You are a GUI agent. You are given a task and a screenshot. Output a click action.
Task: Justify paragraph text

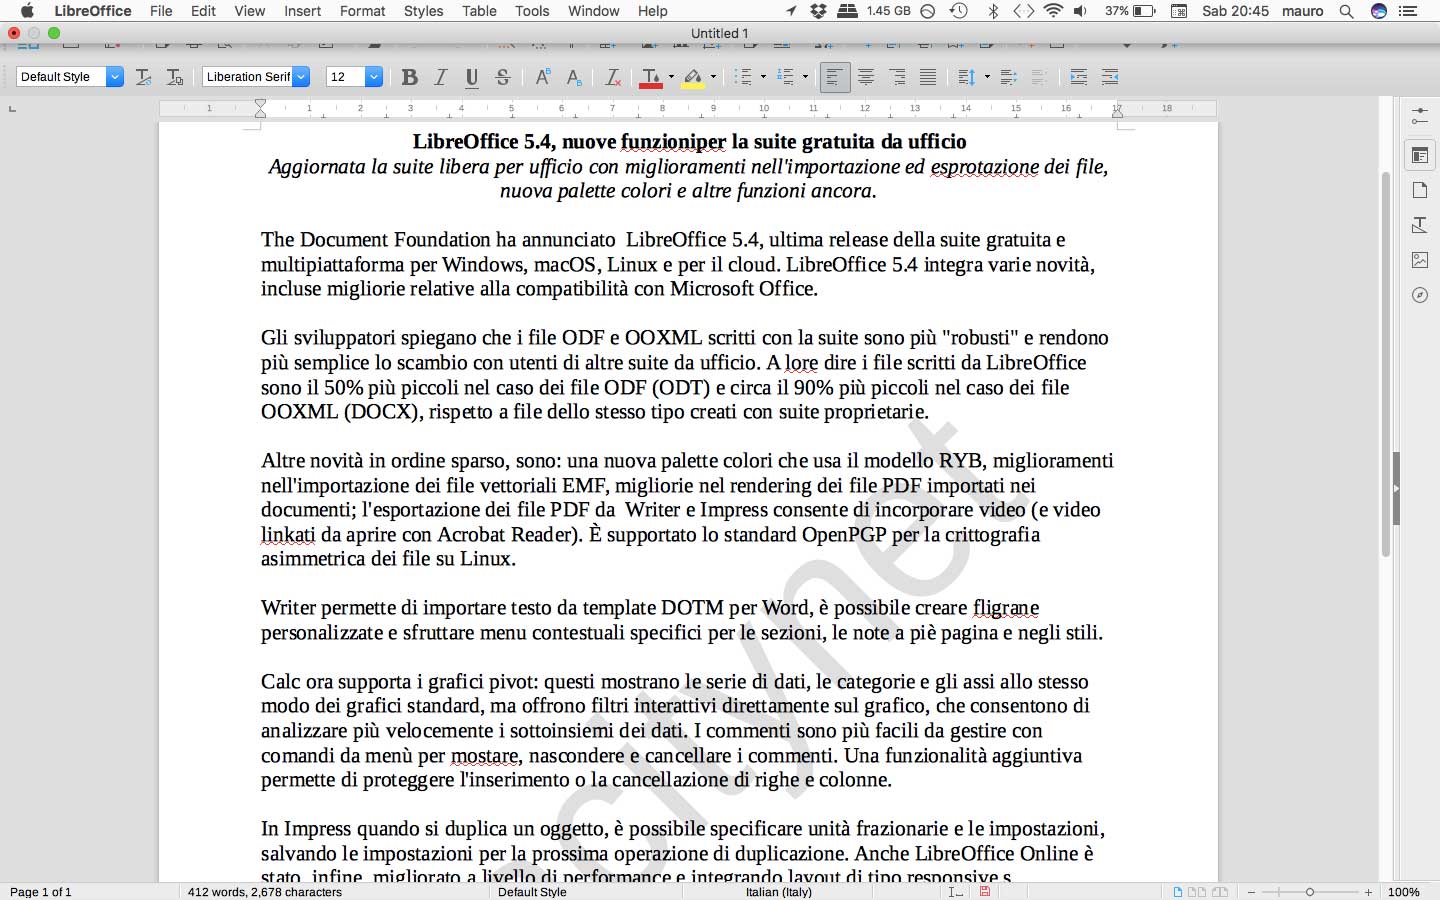[x=928, y=77]
